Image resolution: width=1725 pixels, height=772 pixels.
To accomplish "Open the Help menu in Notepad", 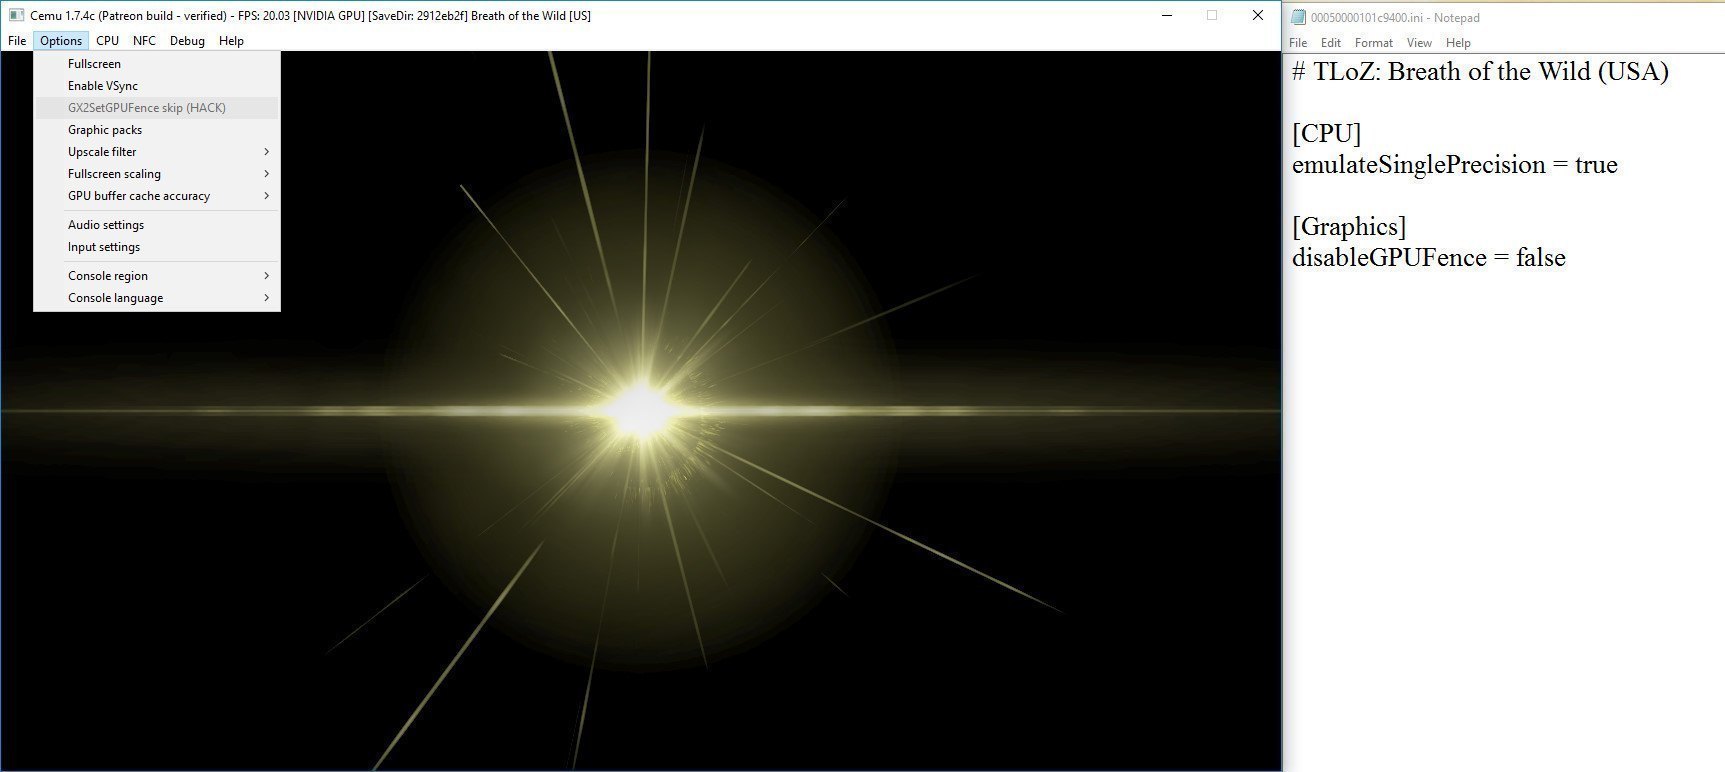I will point(1458,43).
